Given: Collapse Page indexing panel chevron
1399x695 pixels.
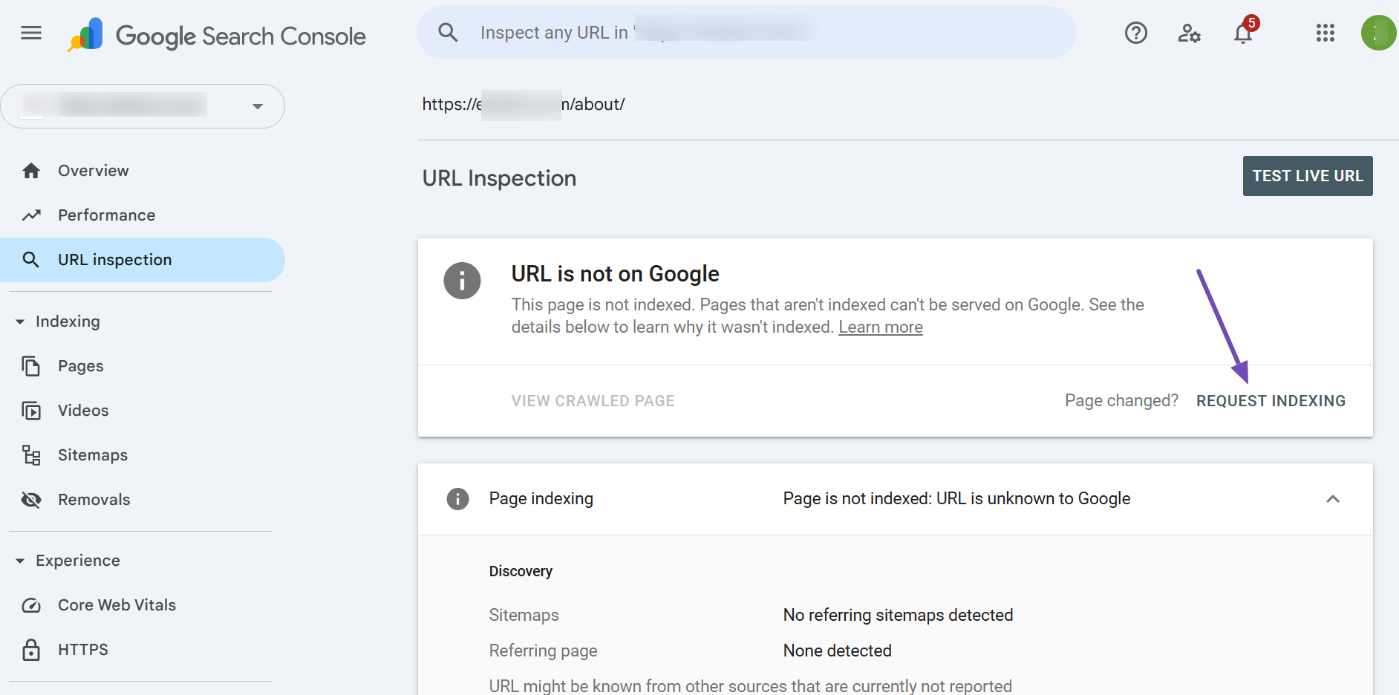Looking at the screenshot, I should 1333,499.
